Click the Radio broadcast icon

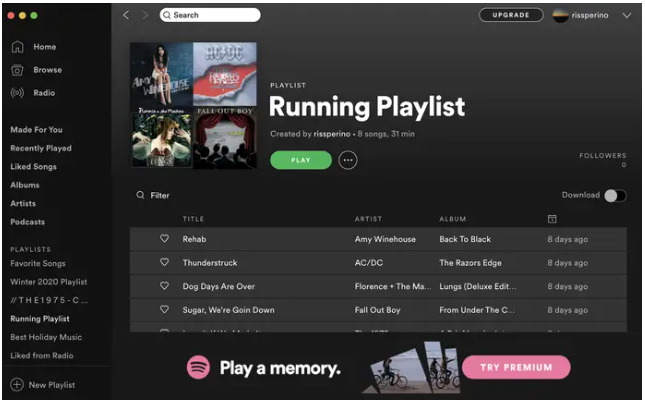[x=17, y=93]
